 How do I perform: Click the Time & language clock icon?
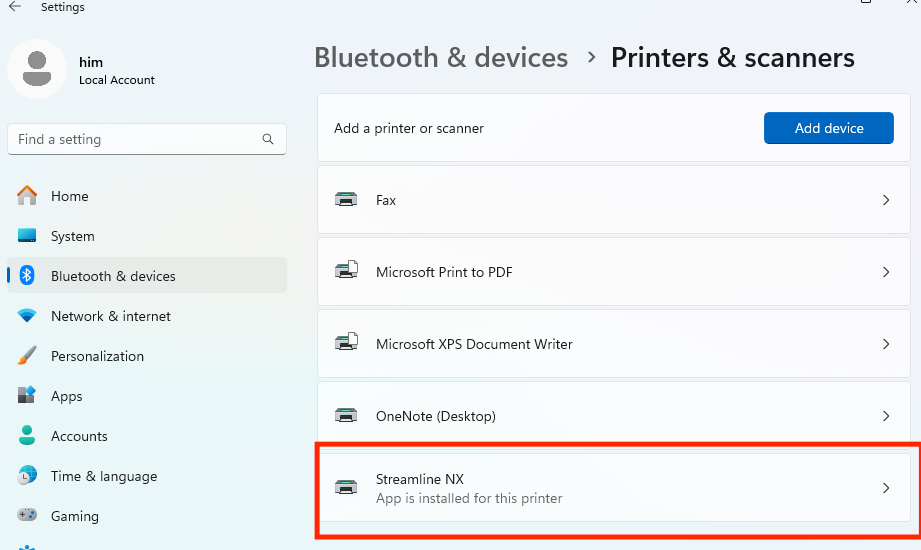[27, 476]
